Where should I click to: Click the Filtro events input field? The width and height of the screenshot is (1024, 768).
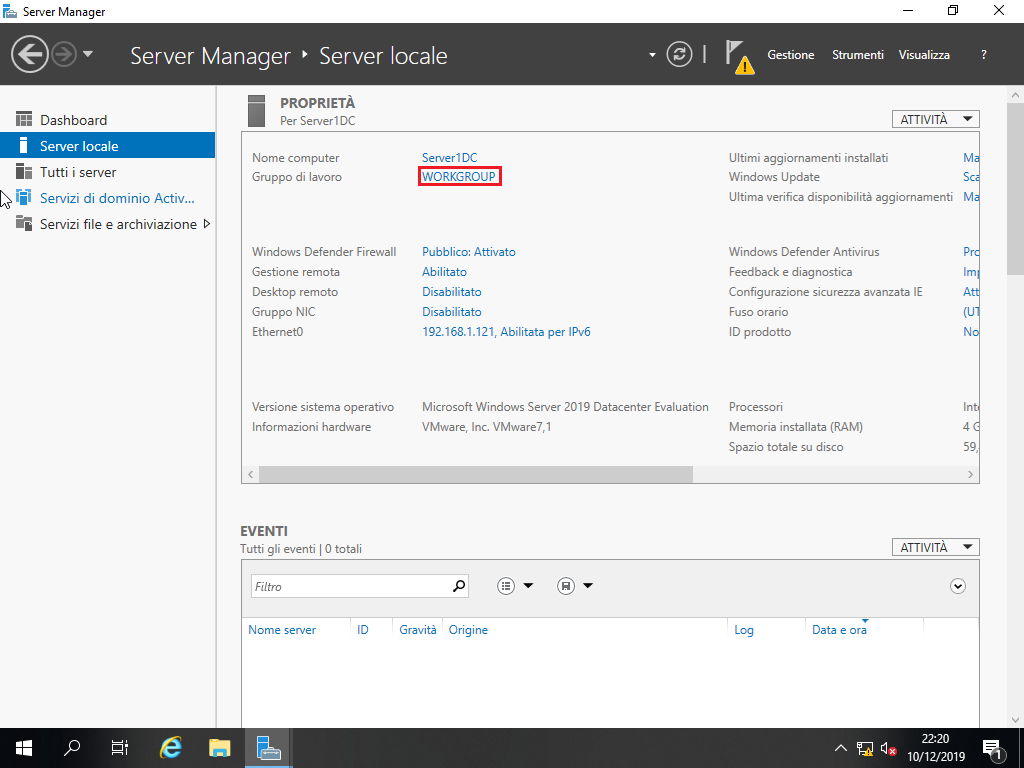click(x=359, y=586)
